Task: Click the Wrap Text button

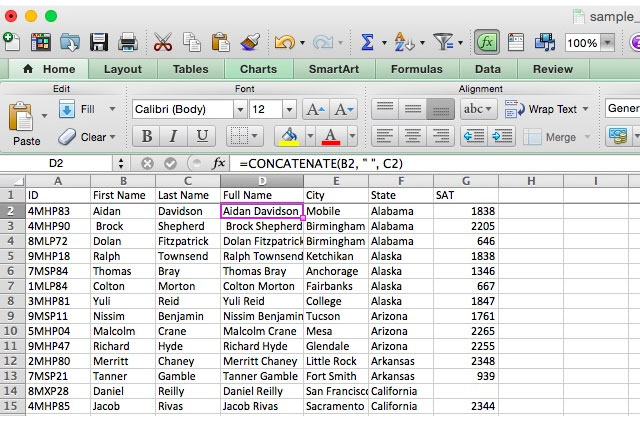Action: (541, 109)
